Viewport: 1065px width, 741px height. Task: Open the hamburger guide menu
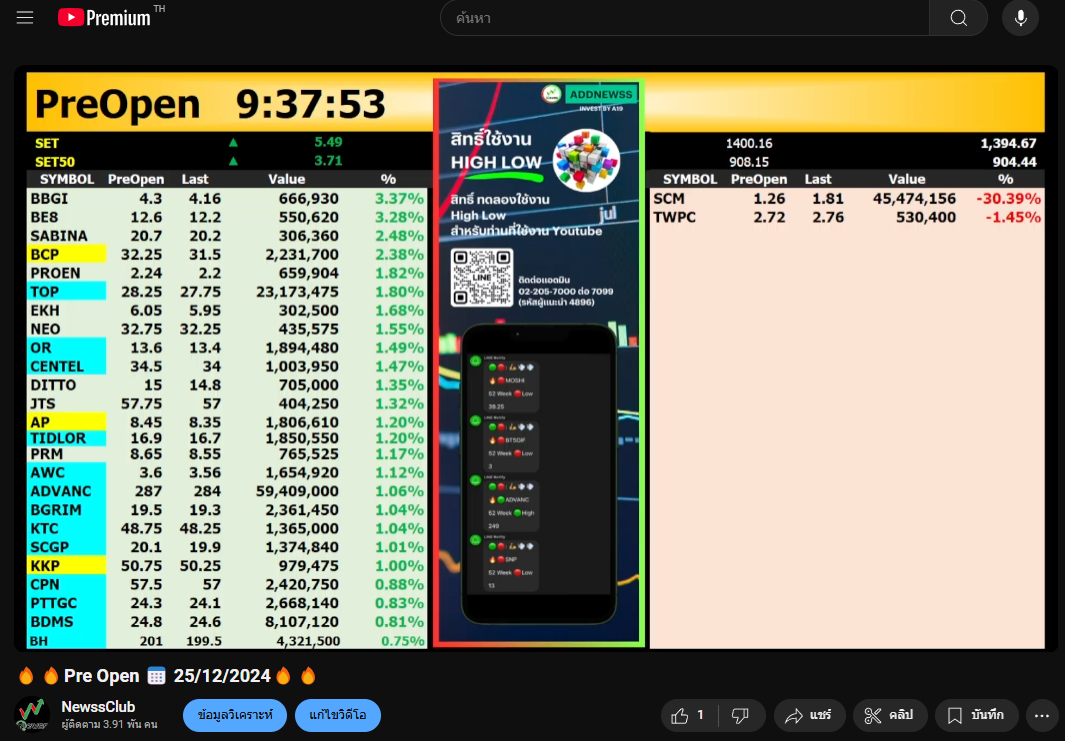[25, 18]
